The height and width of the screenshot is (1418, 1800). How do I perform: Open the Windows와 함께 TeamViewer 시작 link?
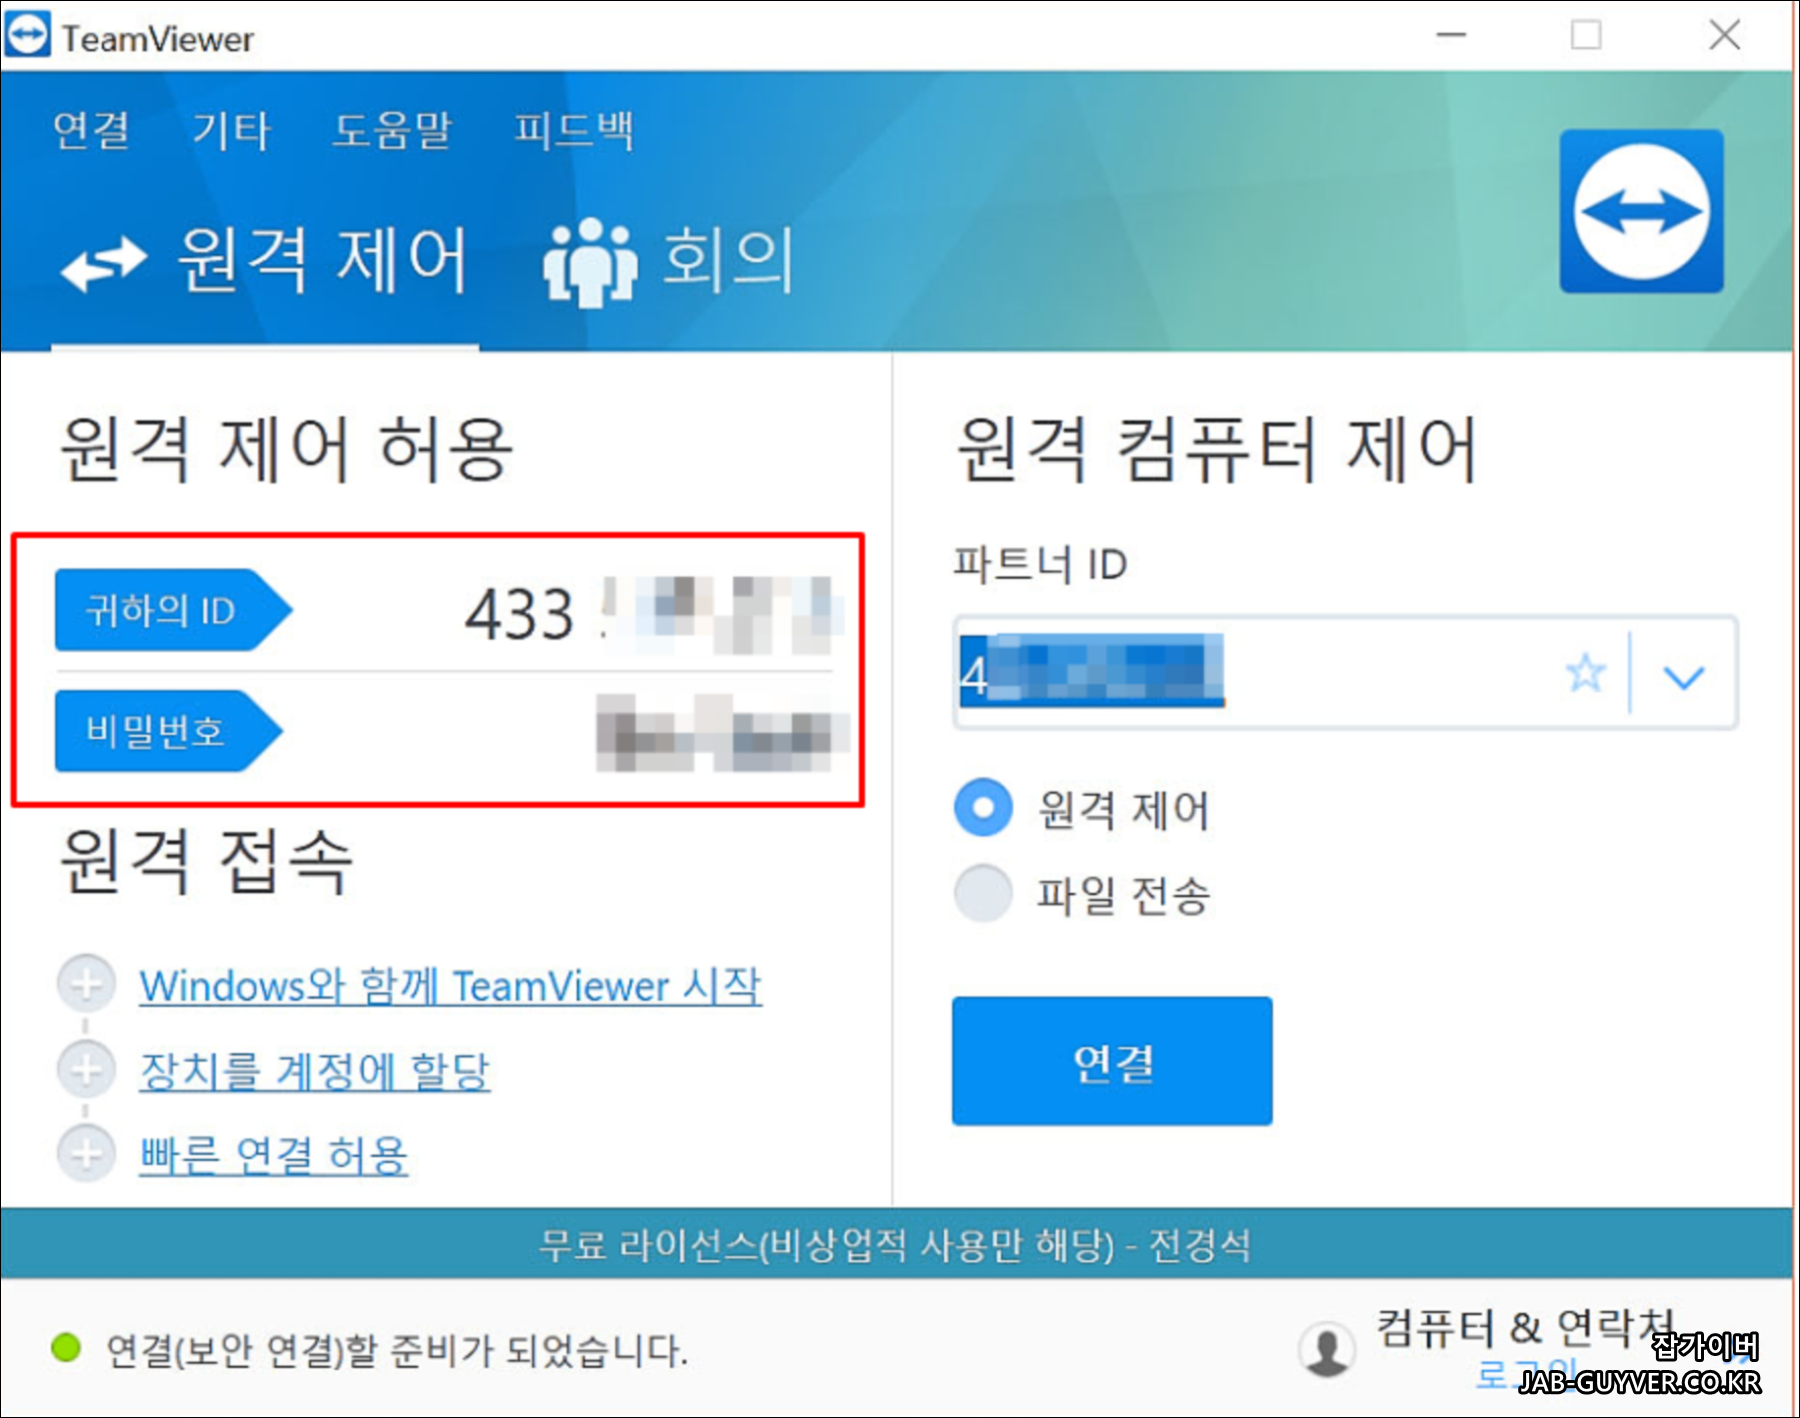[451, 986]
